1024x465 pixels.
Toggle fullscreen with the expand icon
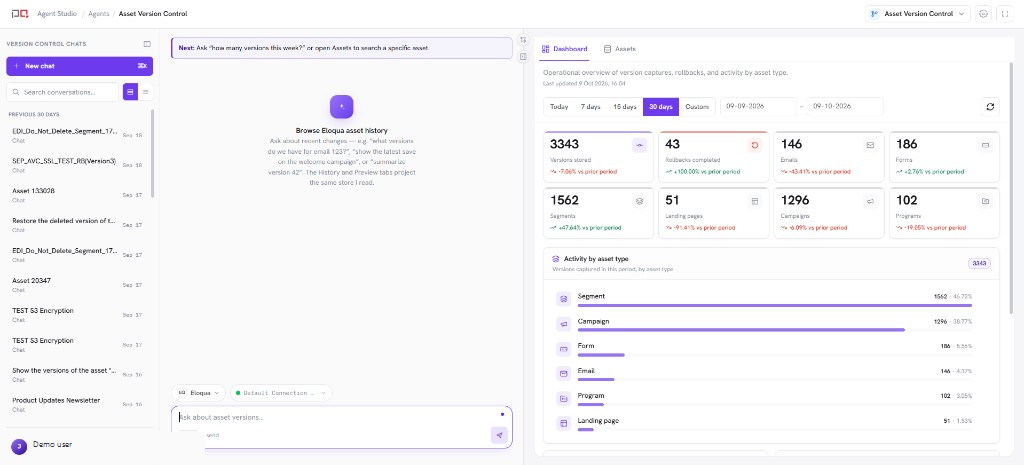point(1004,14)
